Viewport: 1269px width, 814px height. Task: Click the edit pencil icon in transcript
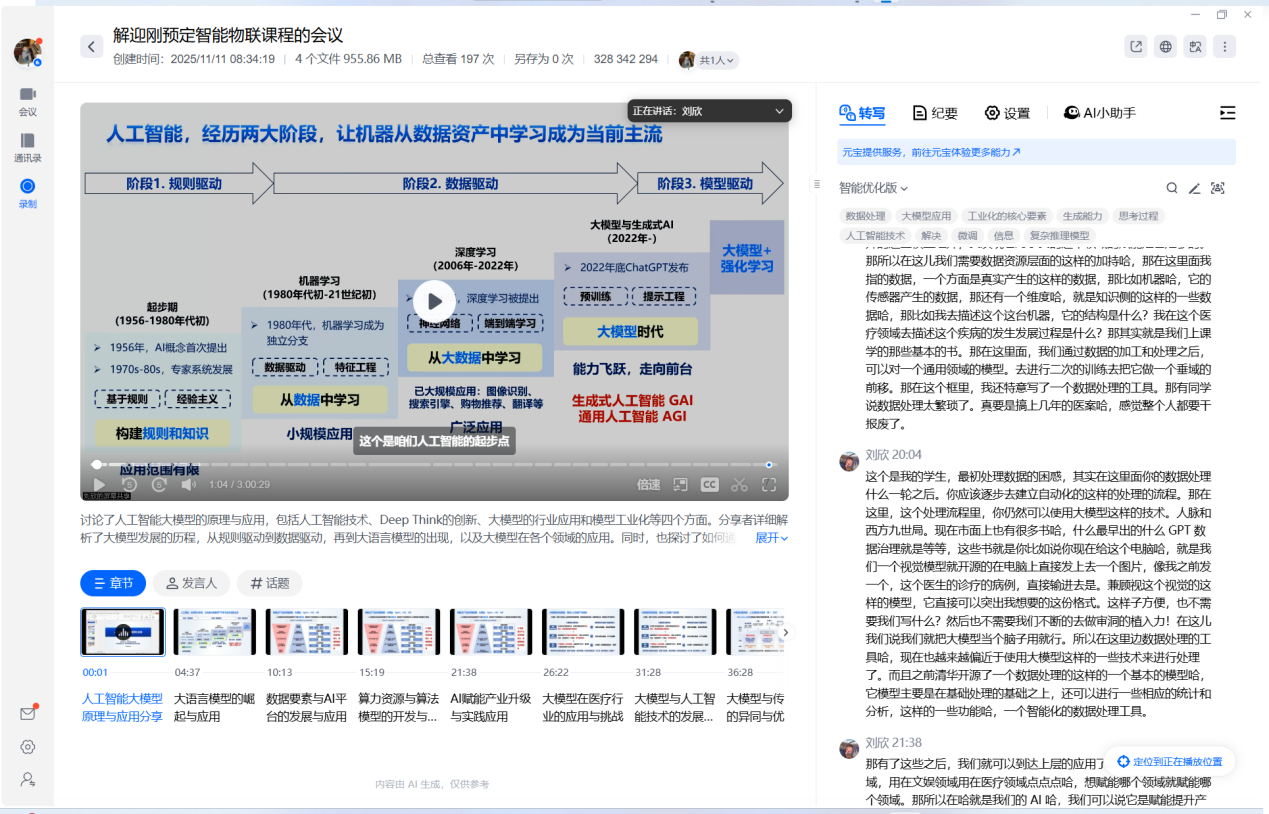pos(1194,188)
